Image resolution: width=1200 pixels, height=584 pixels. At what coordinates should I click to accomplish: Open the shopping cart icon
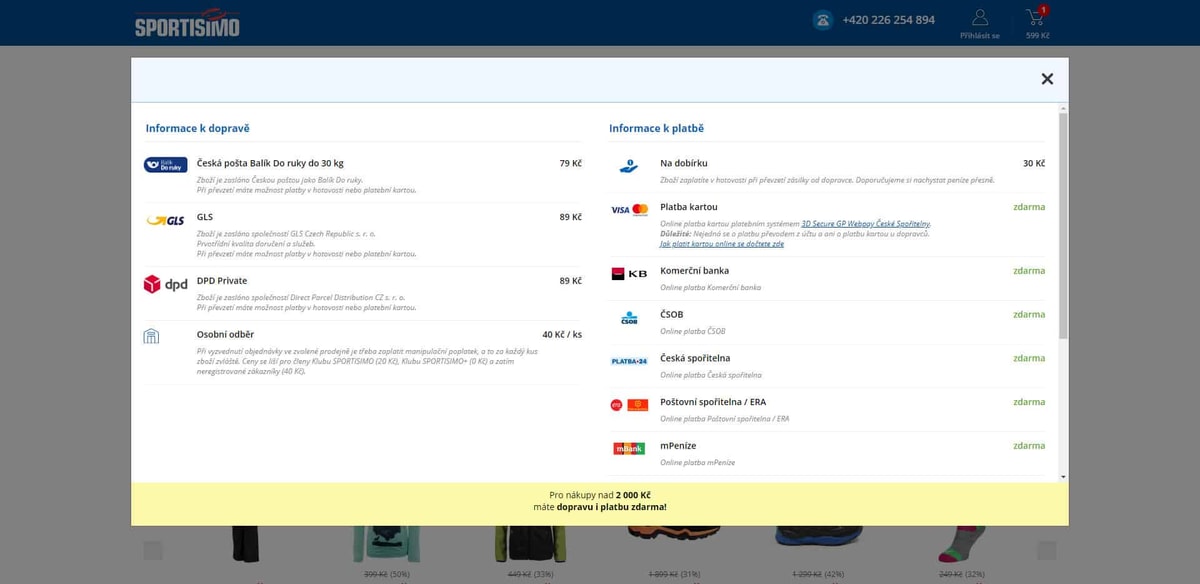[1035, 17]
